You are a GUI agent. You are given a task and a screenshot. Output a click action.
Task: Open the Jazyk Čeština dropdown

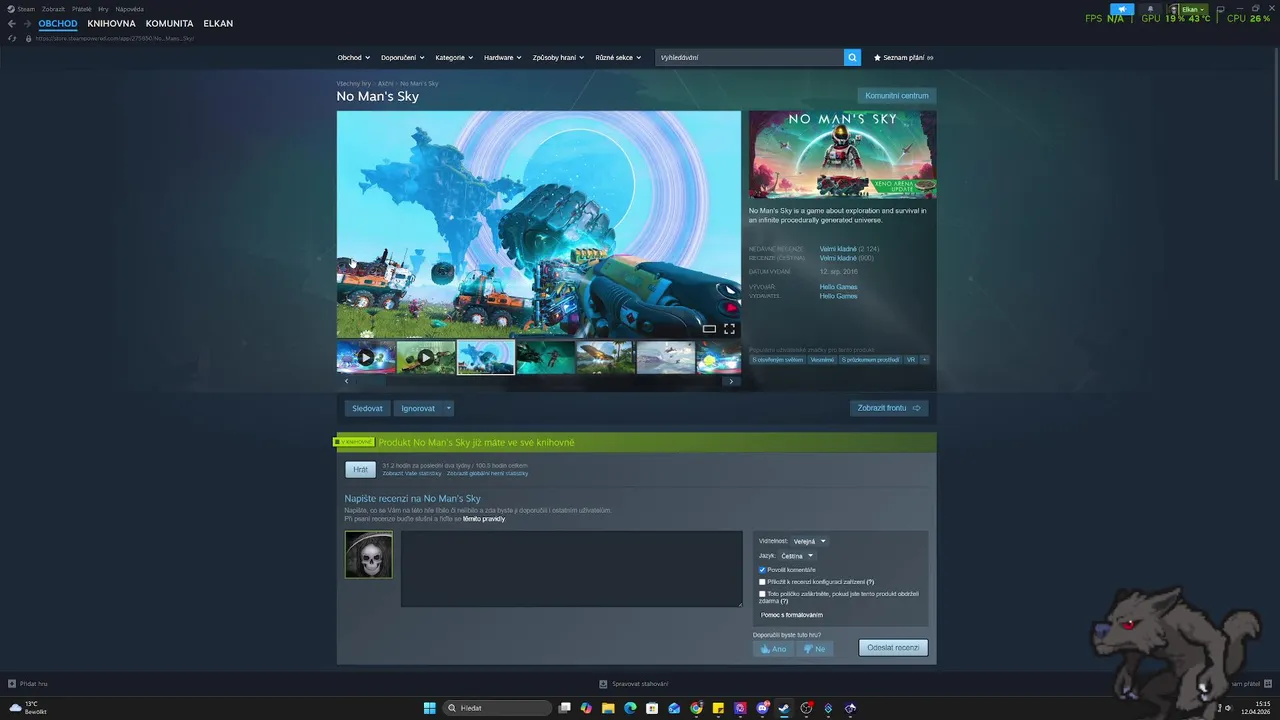click(797, 556)
